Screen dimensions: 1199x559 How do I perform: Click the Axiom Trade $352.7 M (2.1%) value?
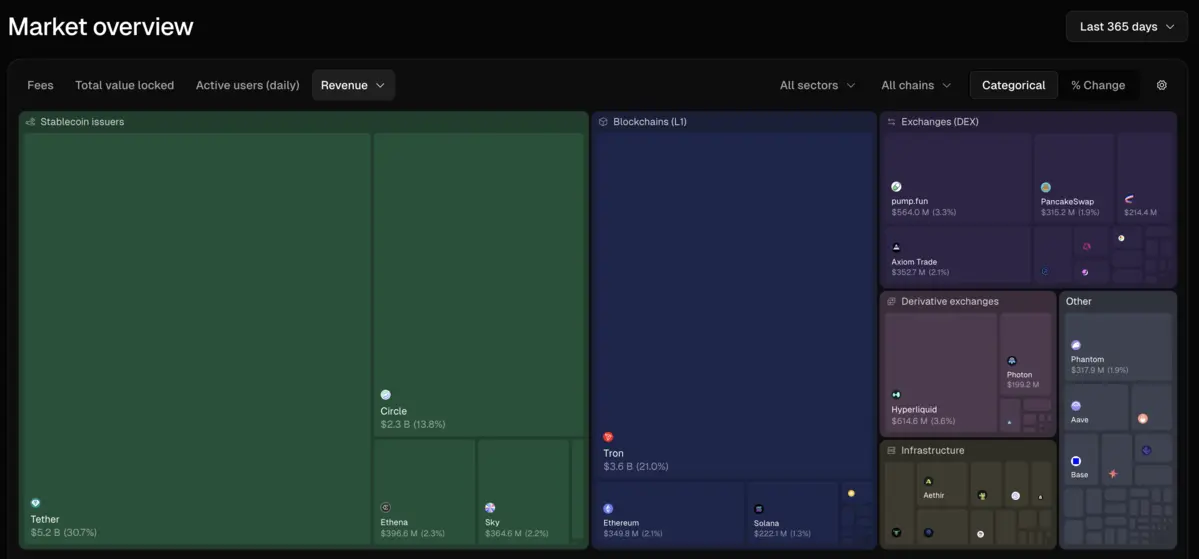(922, 272)
